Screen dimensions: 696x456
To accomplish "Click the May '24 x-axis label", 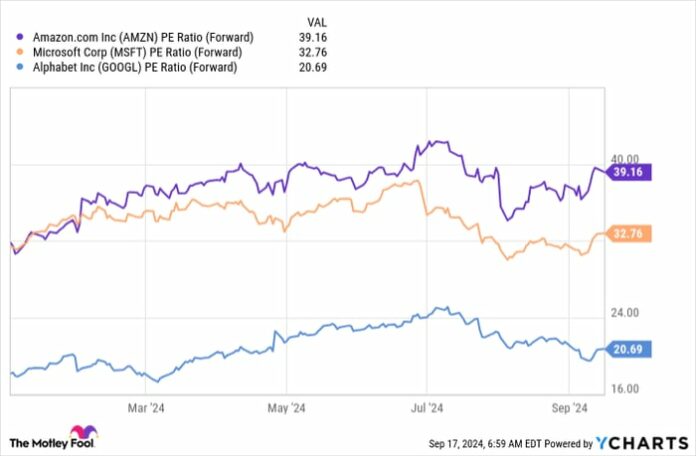I will click(x=286, y=408).
